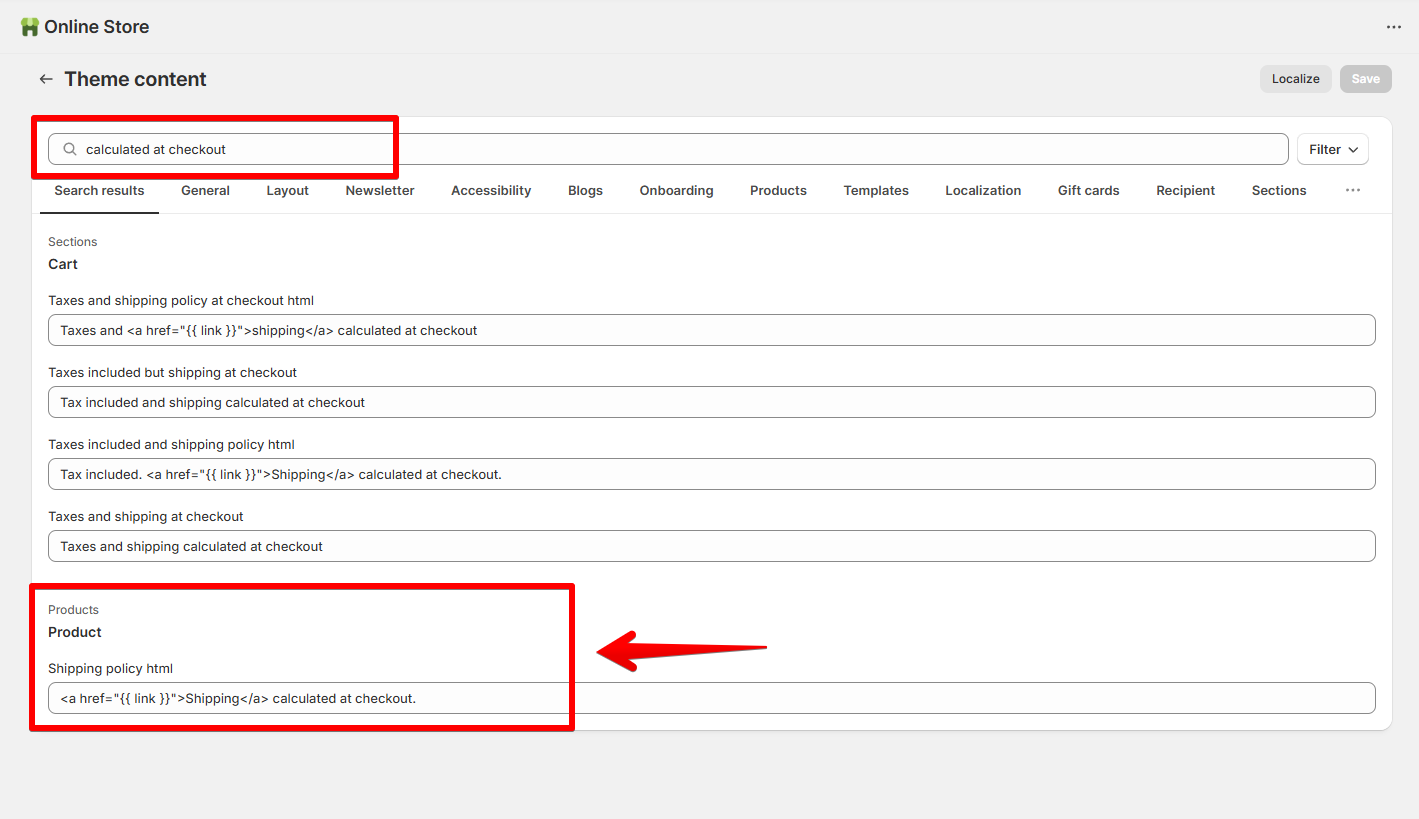Edit the Shipping policy html field

click(x=711, y=698)
